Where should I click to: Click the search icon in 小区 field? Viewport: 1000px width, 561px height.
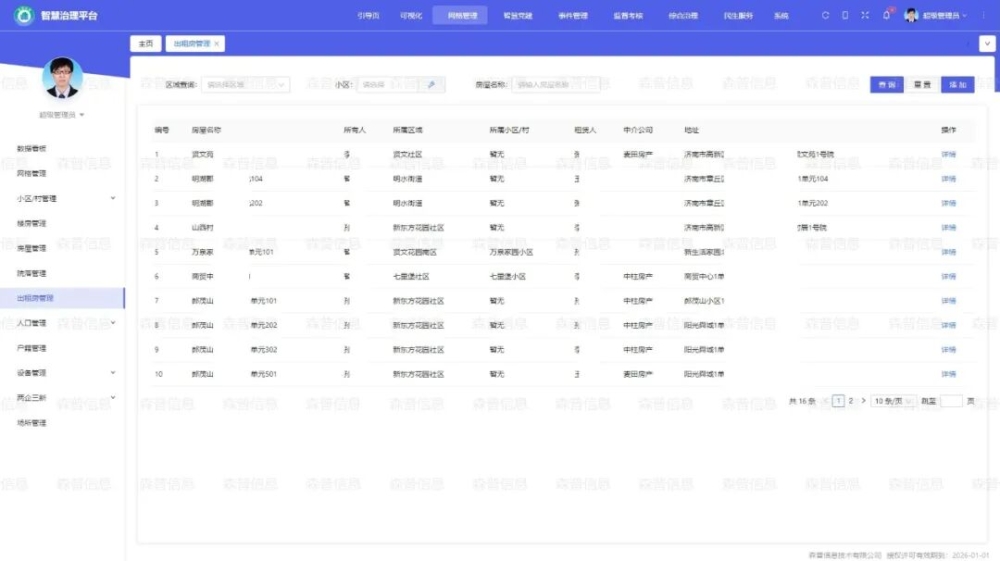pyautogui.click(x=431, y=85)
